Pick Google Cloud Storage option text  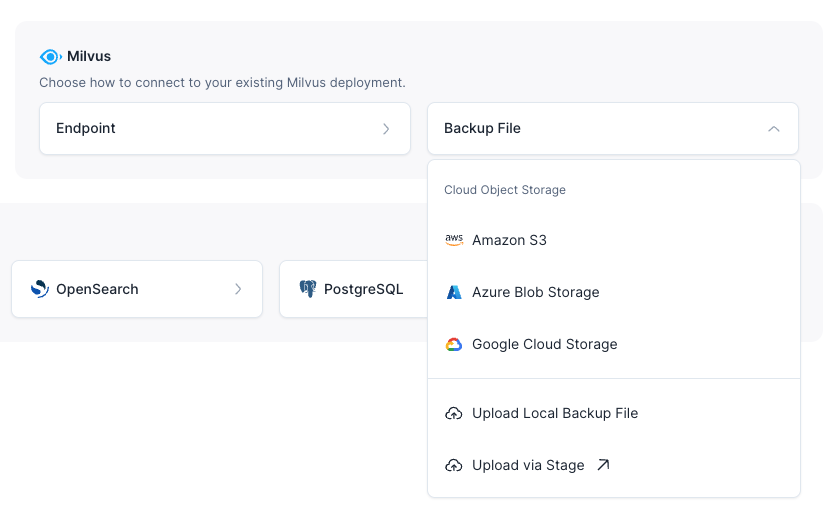pos(544,344)
